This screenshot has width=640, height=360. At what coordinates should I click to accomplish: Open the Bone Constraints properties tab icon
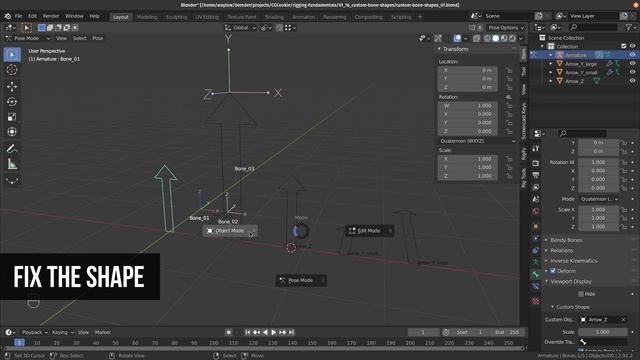tap(536, 287)
